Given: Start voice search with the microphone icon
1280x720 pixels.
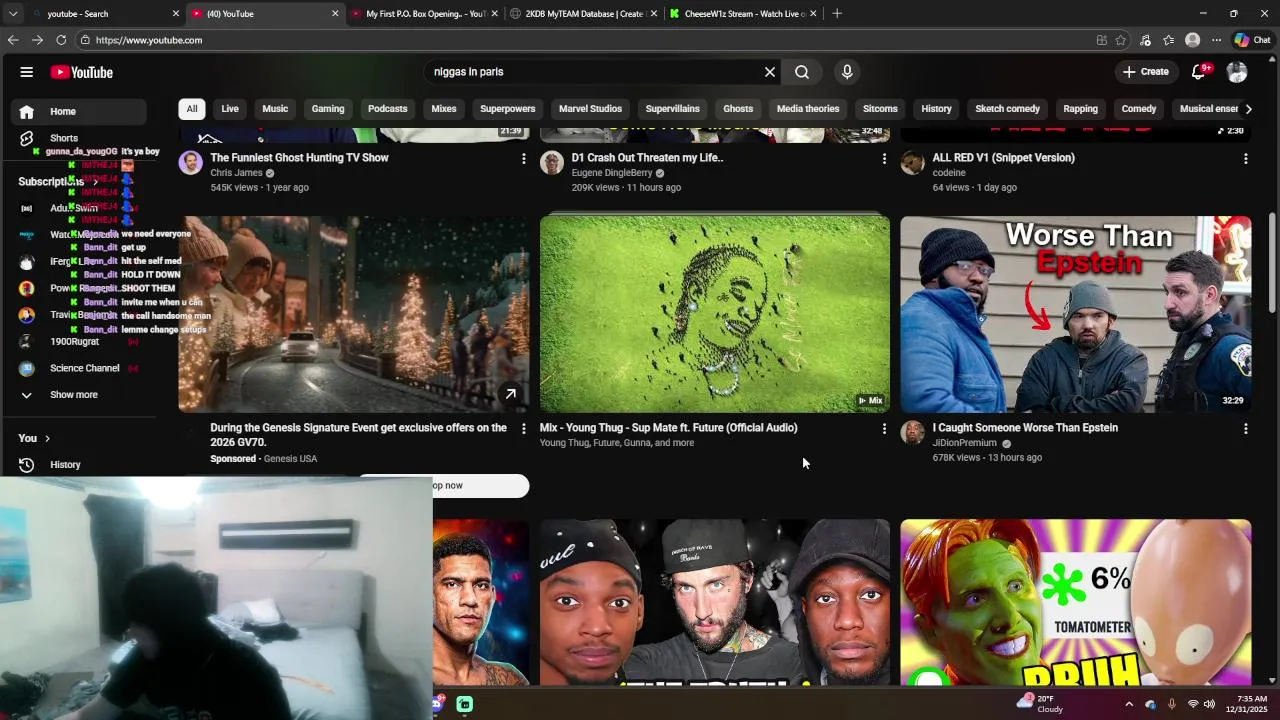Looking at the screenshot, I should 847,72.
